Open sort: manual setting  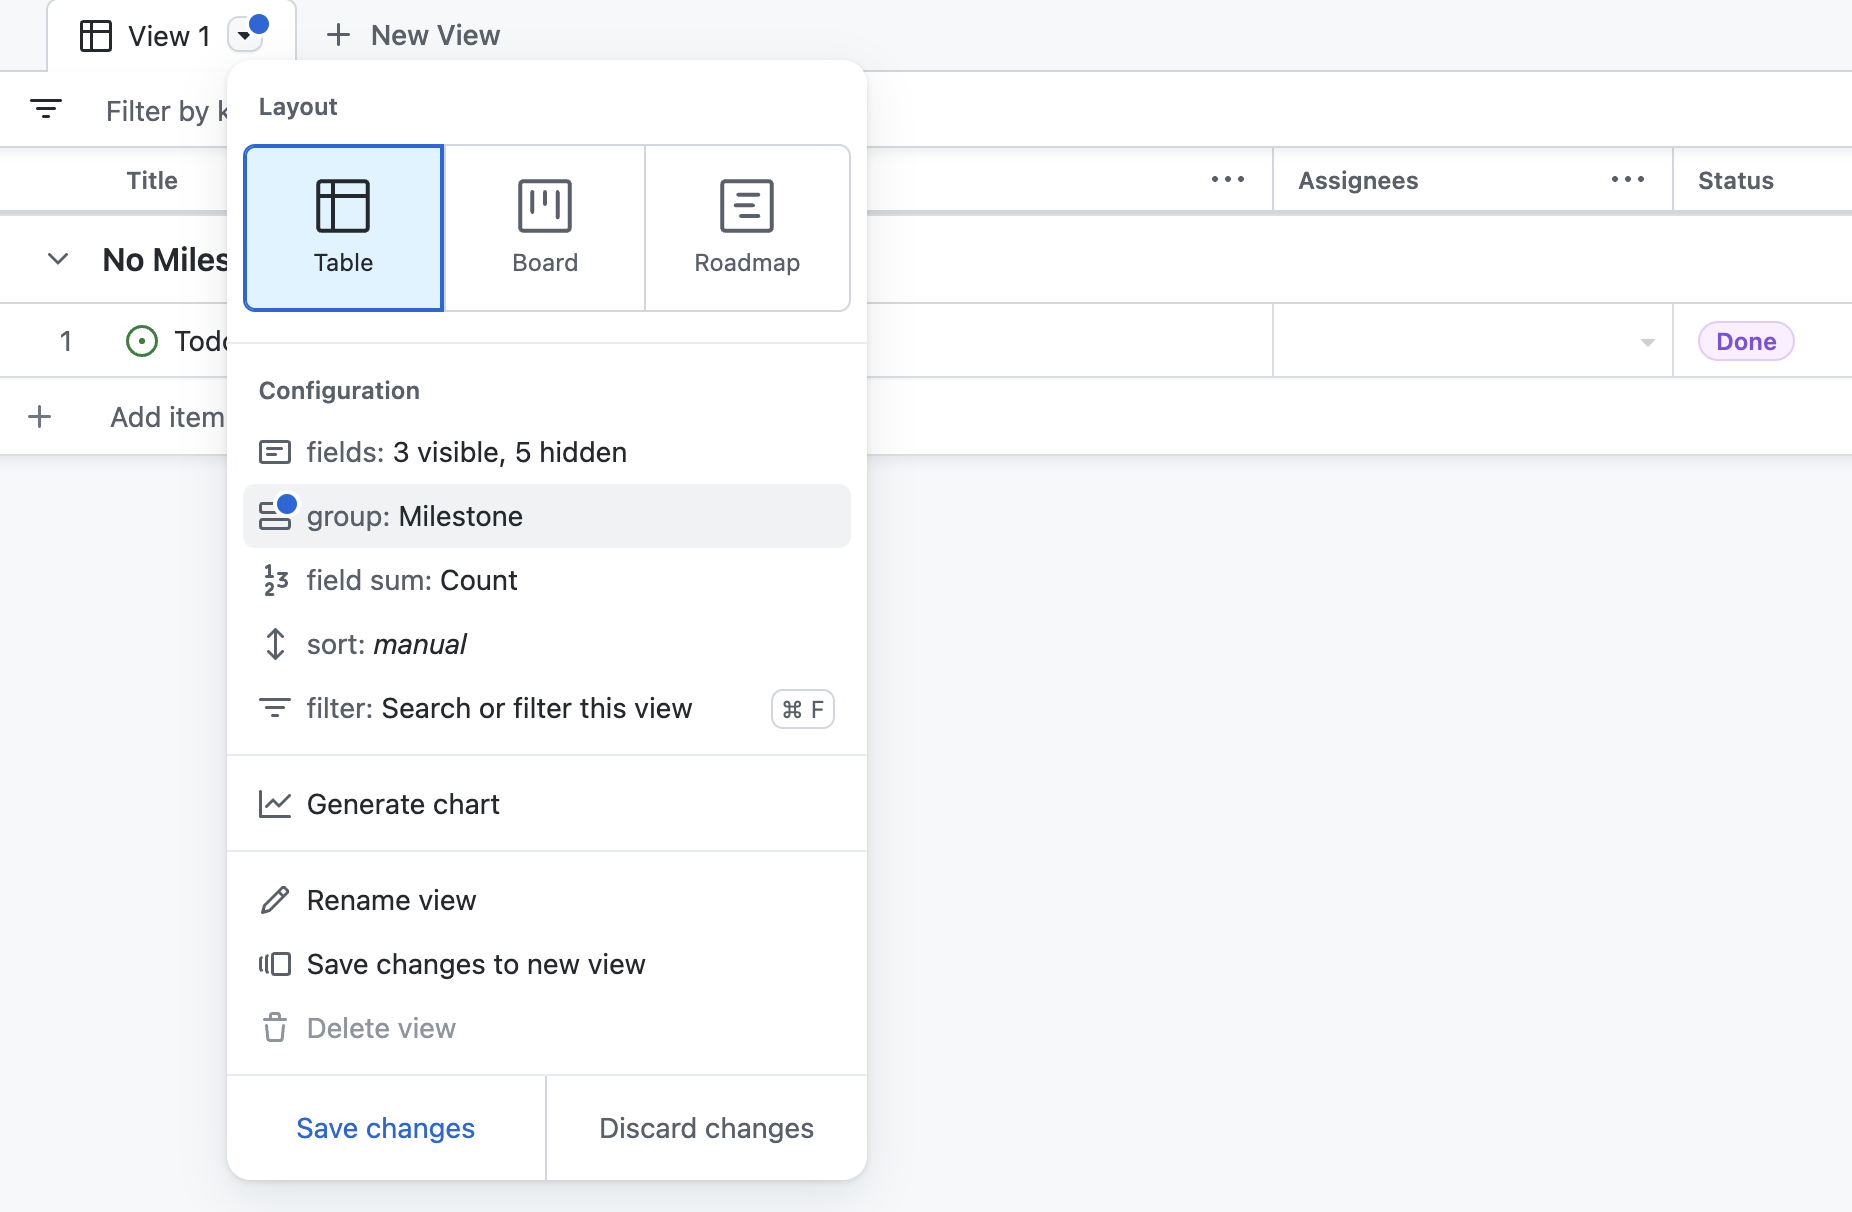(546, 644)
